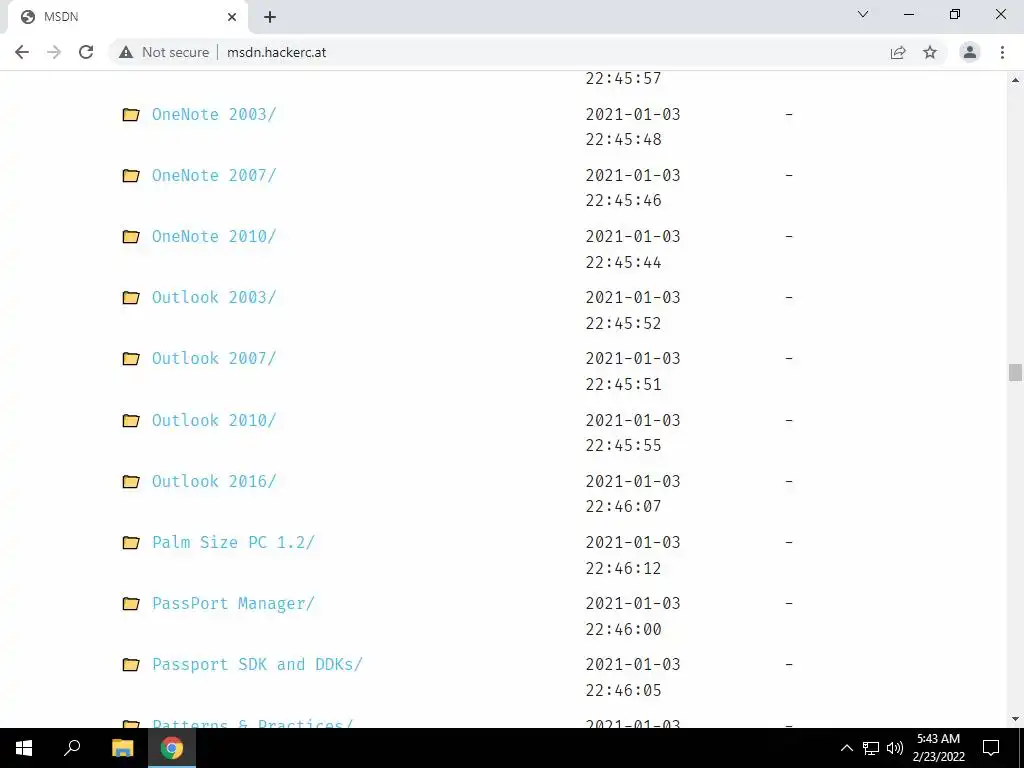Image resolution: width=1024 pixels, height=768 pixels.
Task: Click the page vertical scrollbar thumb
Action: 1015,372
